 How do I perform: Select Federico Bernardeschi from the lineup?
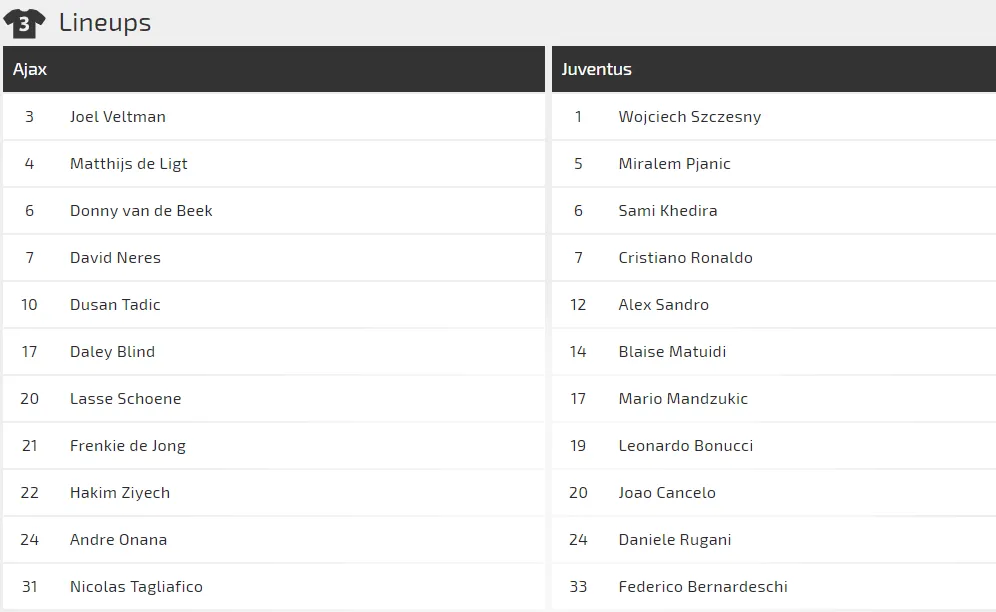(703, 587)
